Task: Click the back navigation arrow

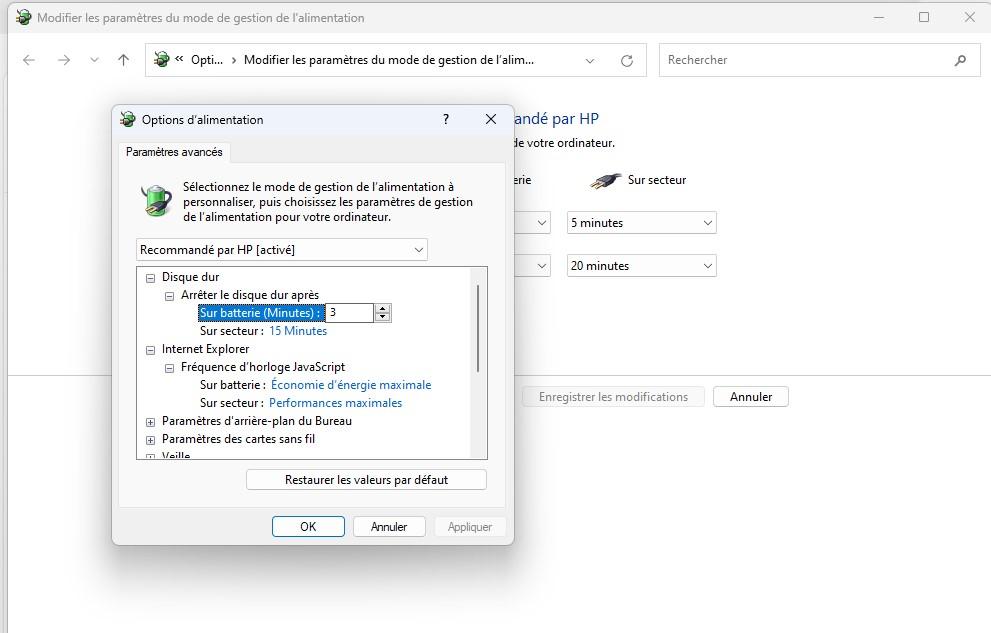Action: click(x=29, y=60)
